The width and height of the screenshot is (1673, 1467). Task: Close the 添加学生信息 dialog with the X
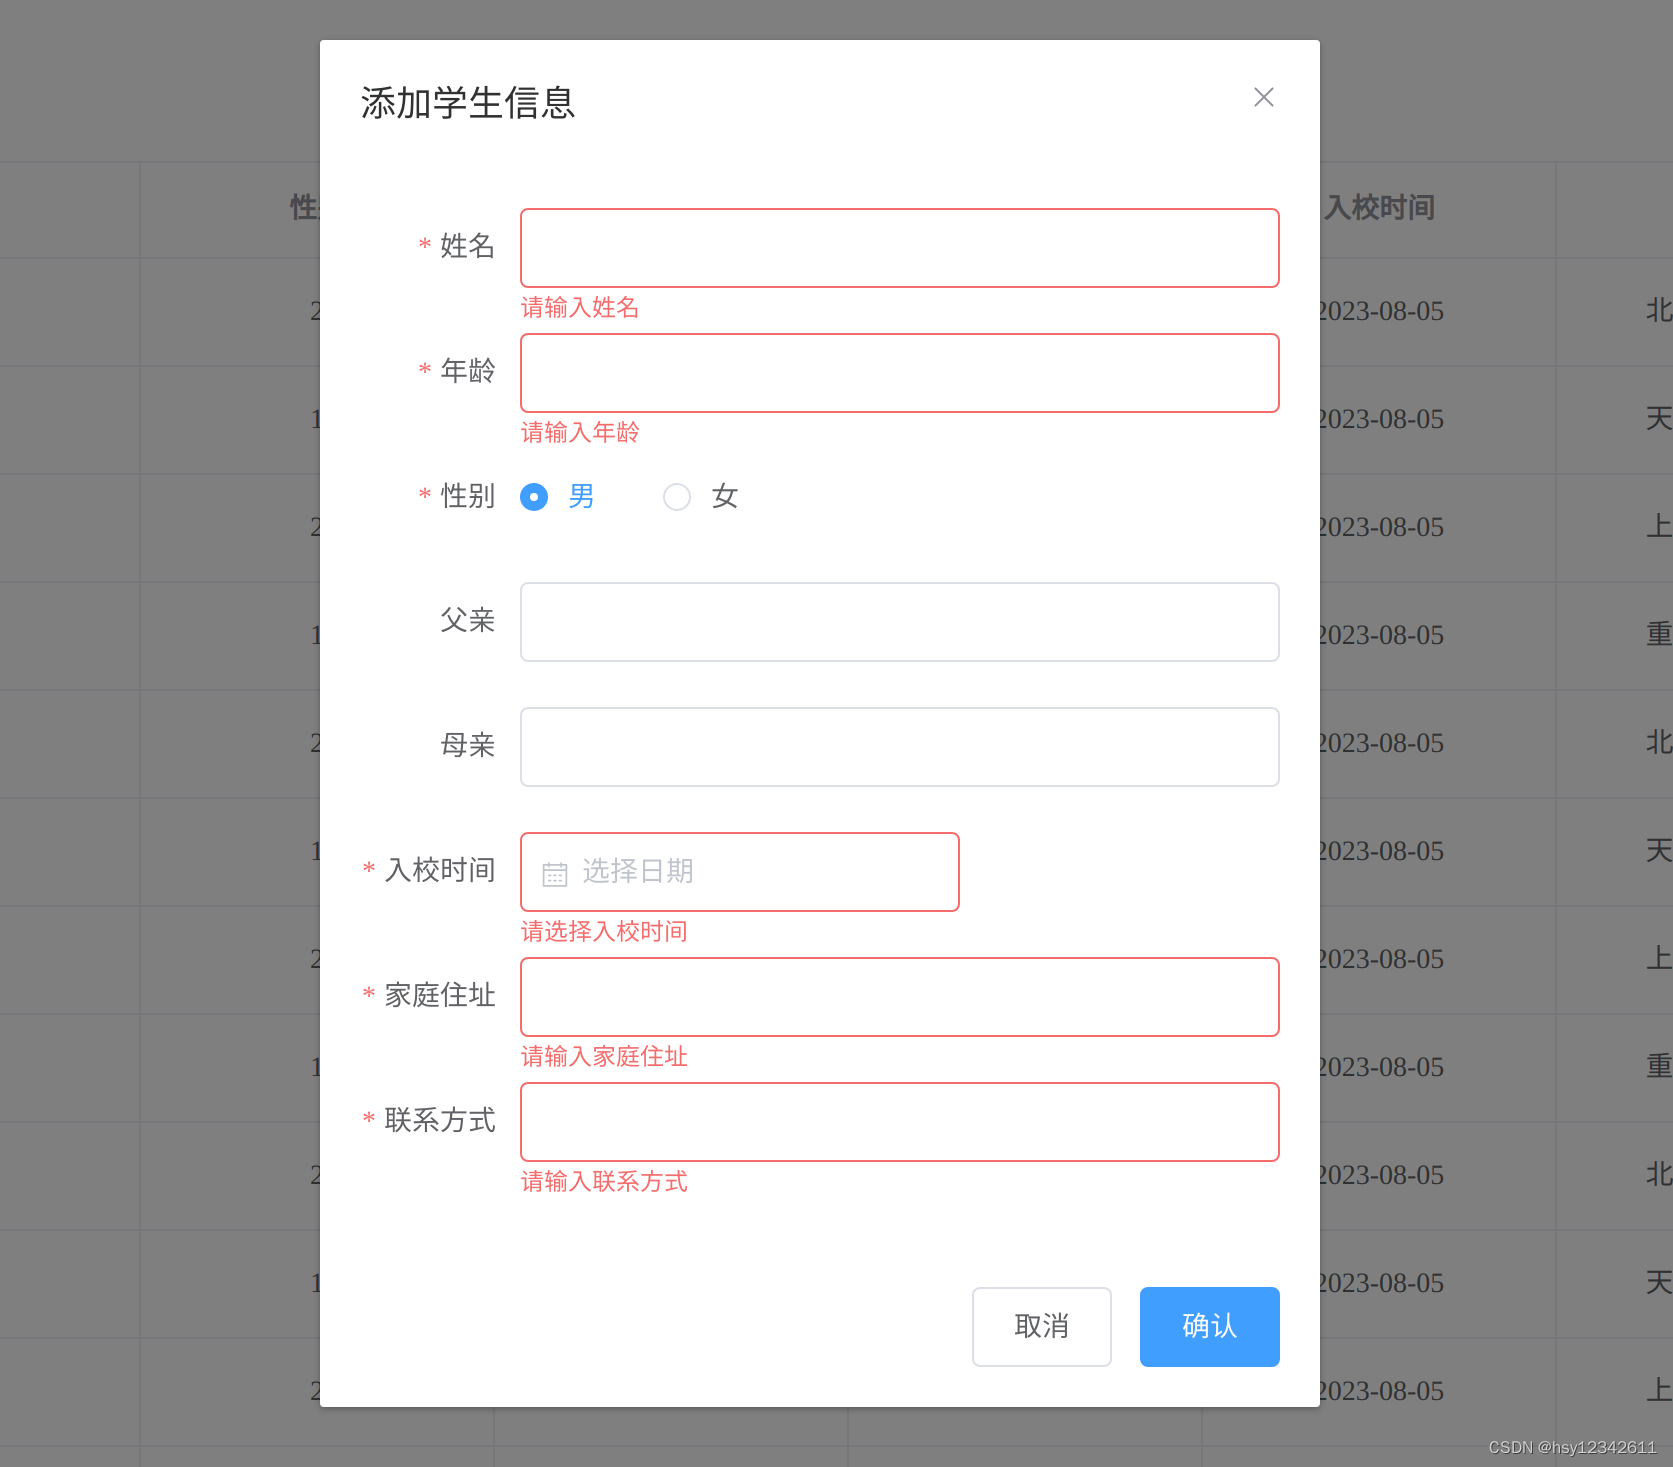1263,97
